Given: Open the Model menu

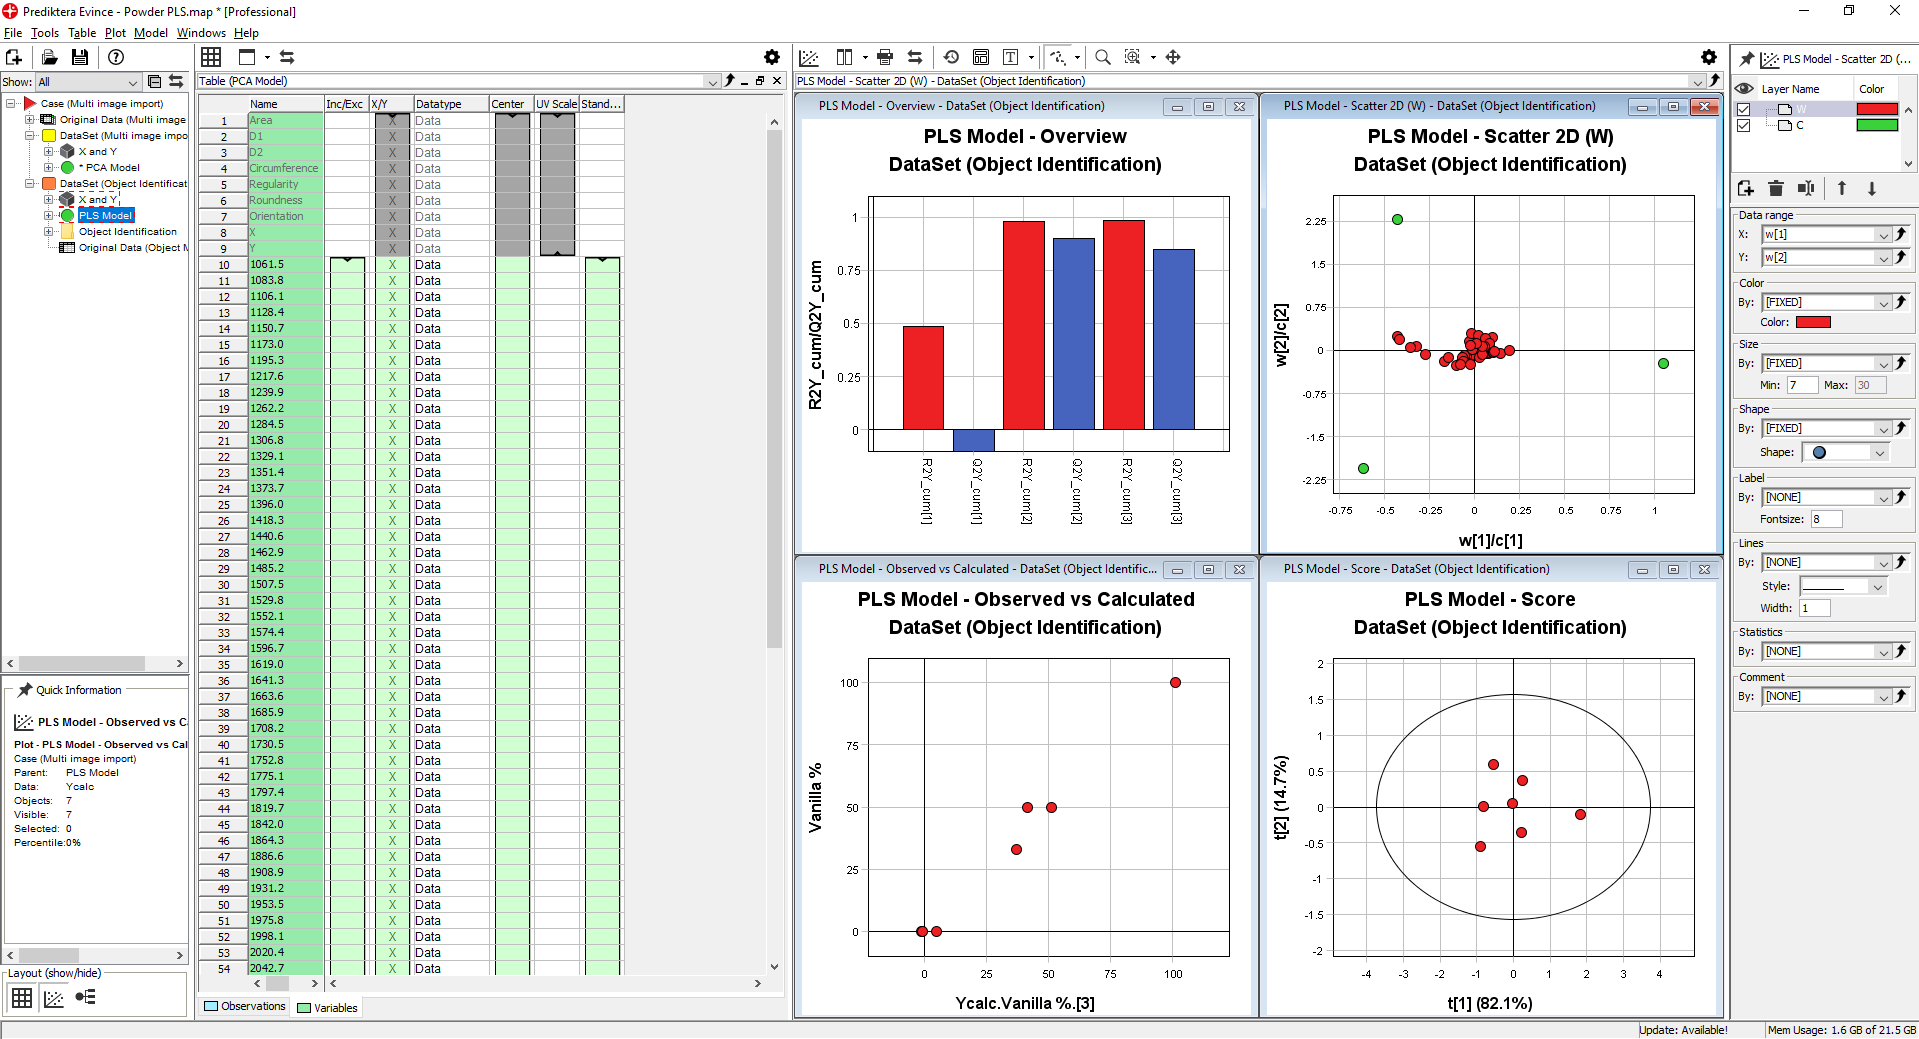Looking at the screenshot, I should click(x=150, y=33).
